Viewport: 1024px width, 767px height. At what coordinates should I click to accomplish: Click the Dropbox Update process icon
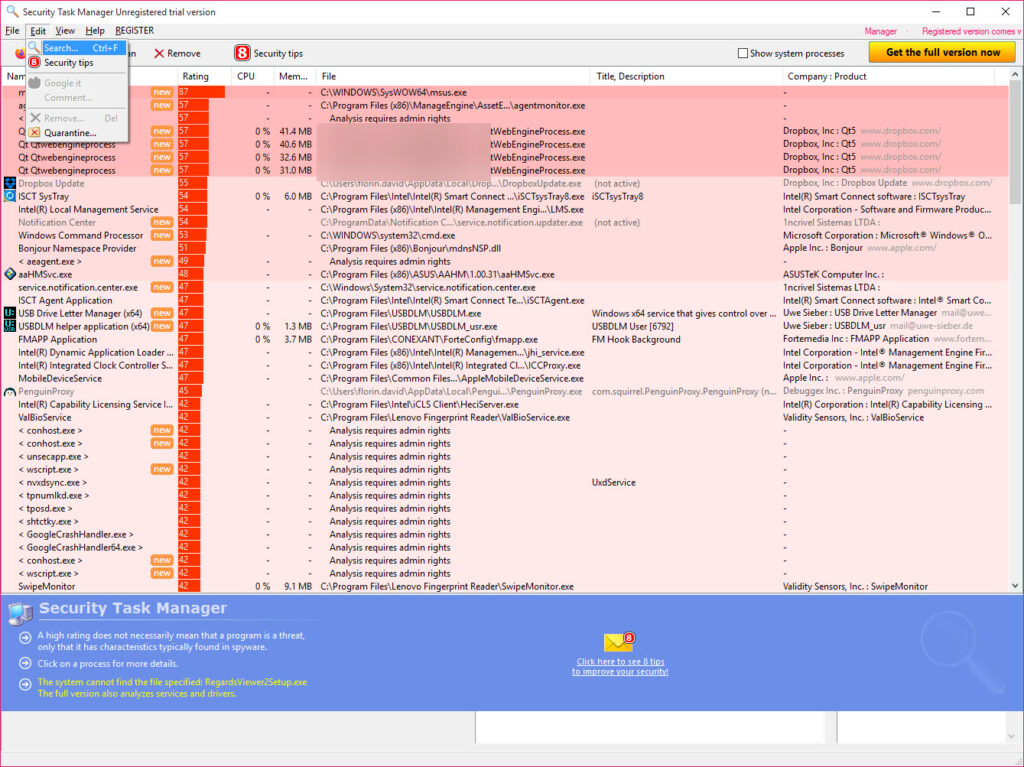(x=10, y=184)
